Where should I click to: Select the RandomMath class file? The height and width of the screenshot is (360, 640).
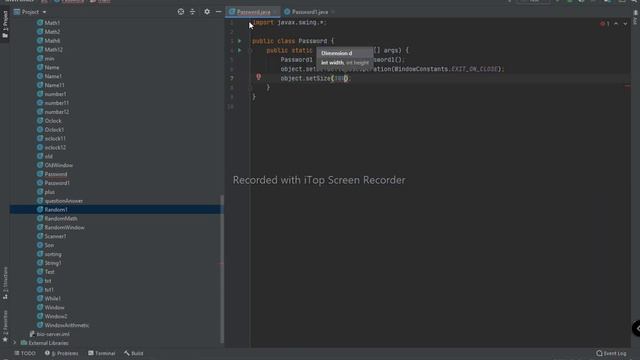point(57,218)
